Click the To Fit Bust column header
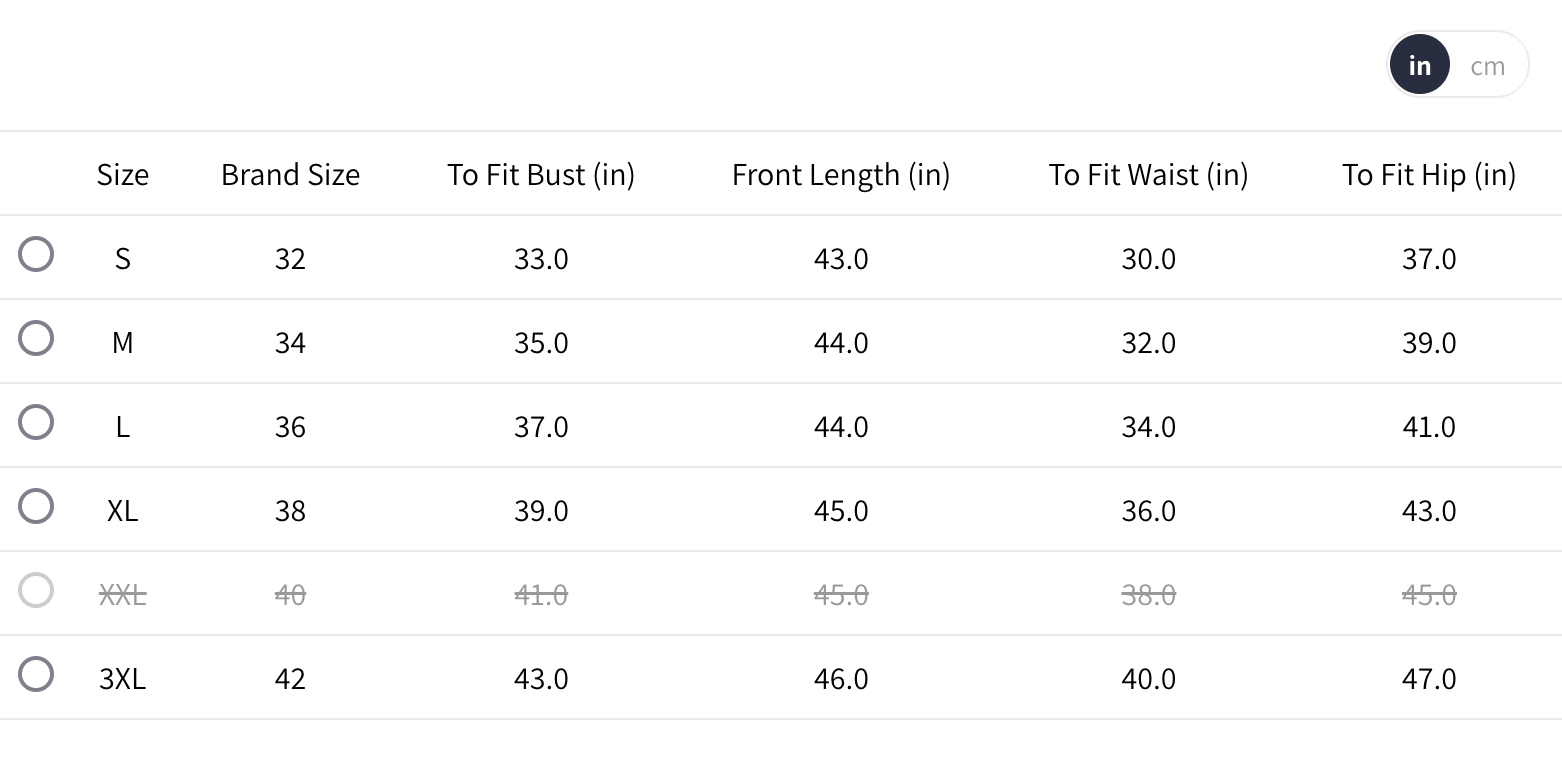Screen dimensions: 1562x770 [541, 175]
